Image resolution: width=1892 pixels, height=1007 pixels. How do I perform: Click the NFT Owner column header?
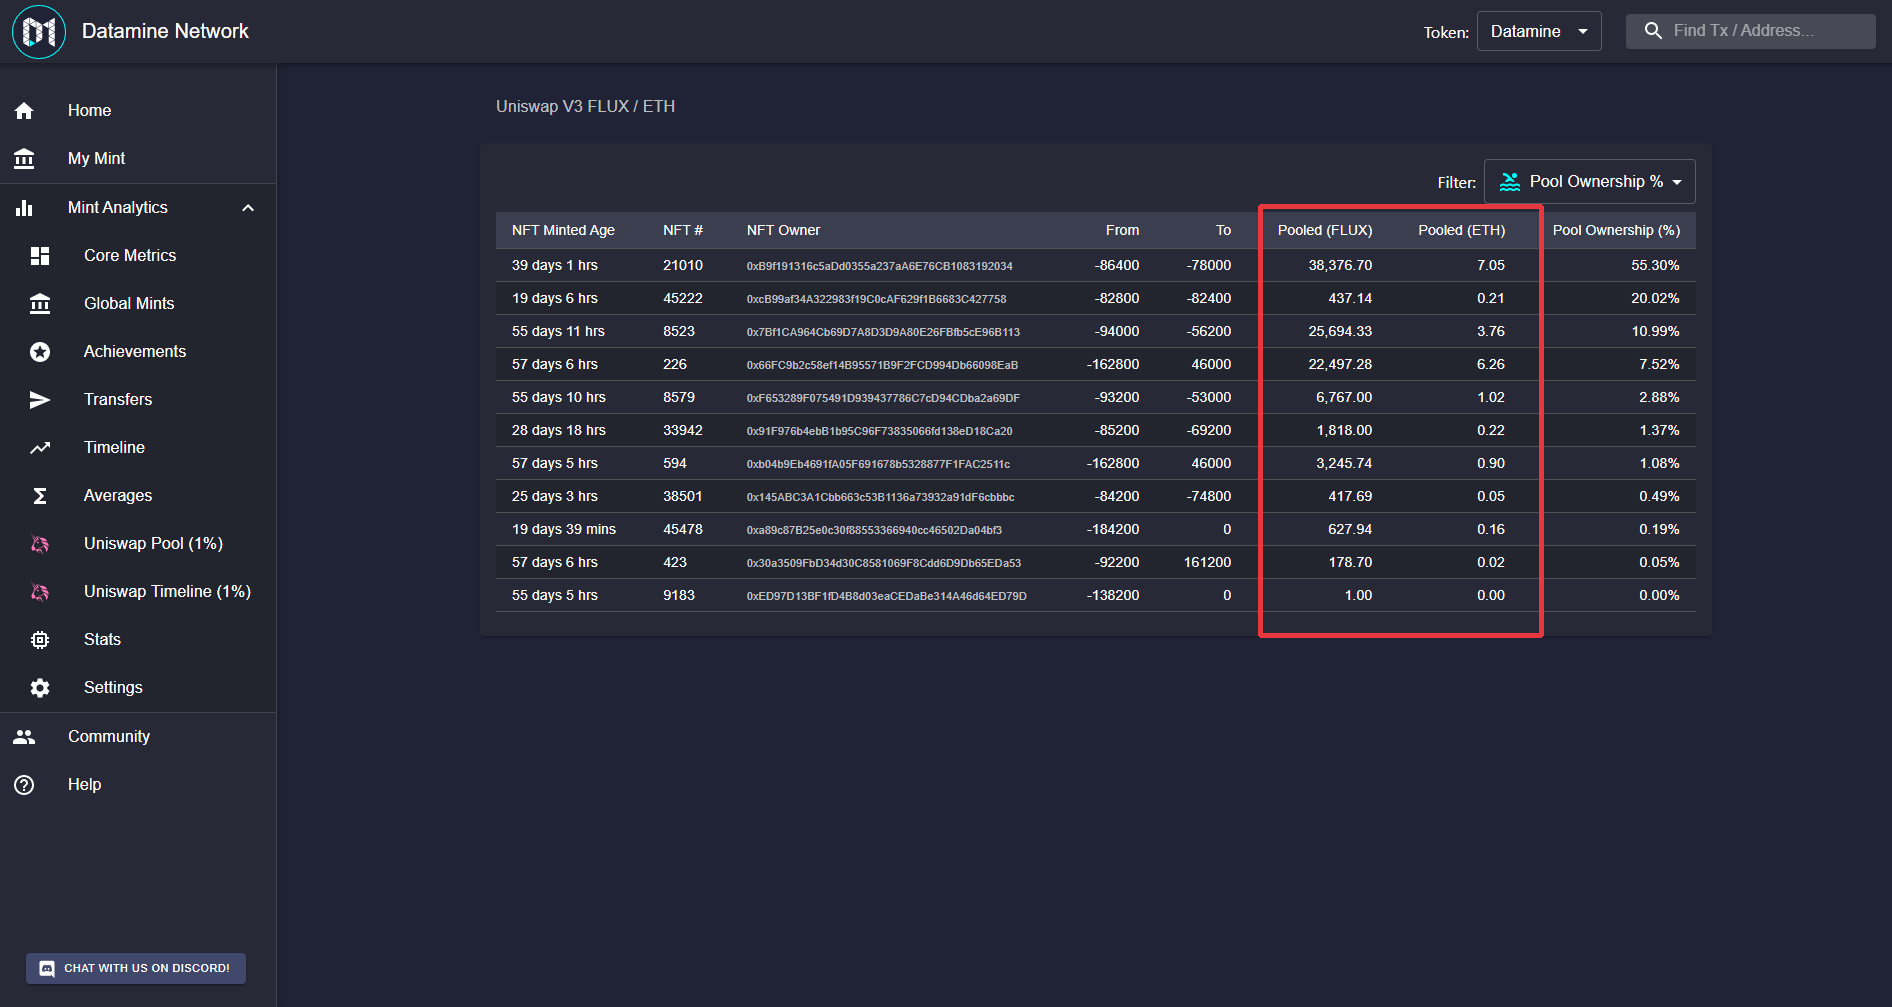pos(783,231)
